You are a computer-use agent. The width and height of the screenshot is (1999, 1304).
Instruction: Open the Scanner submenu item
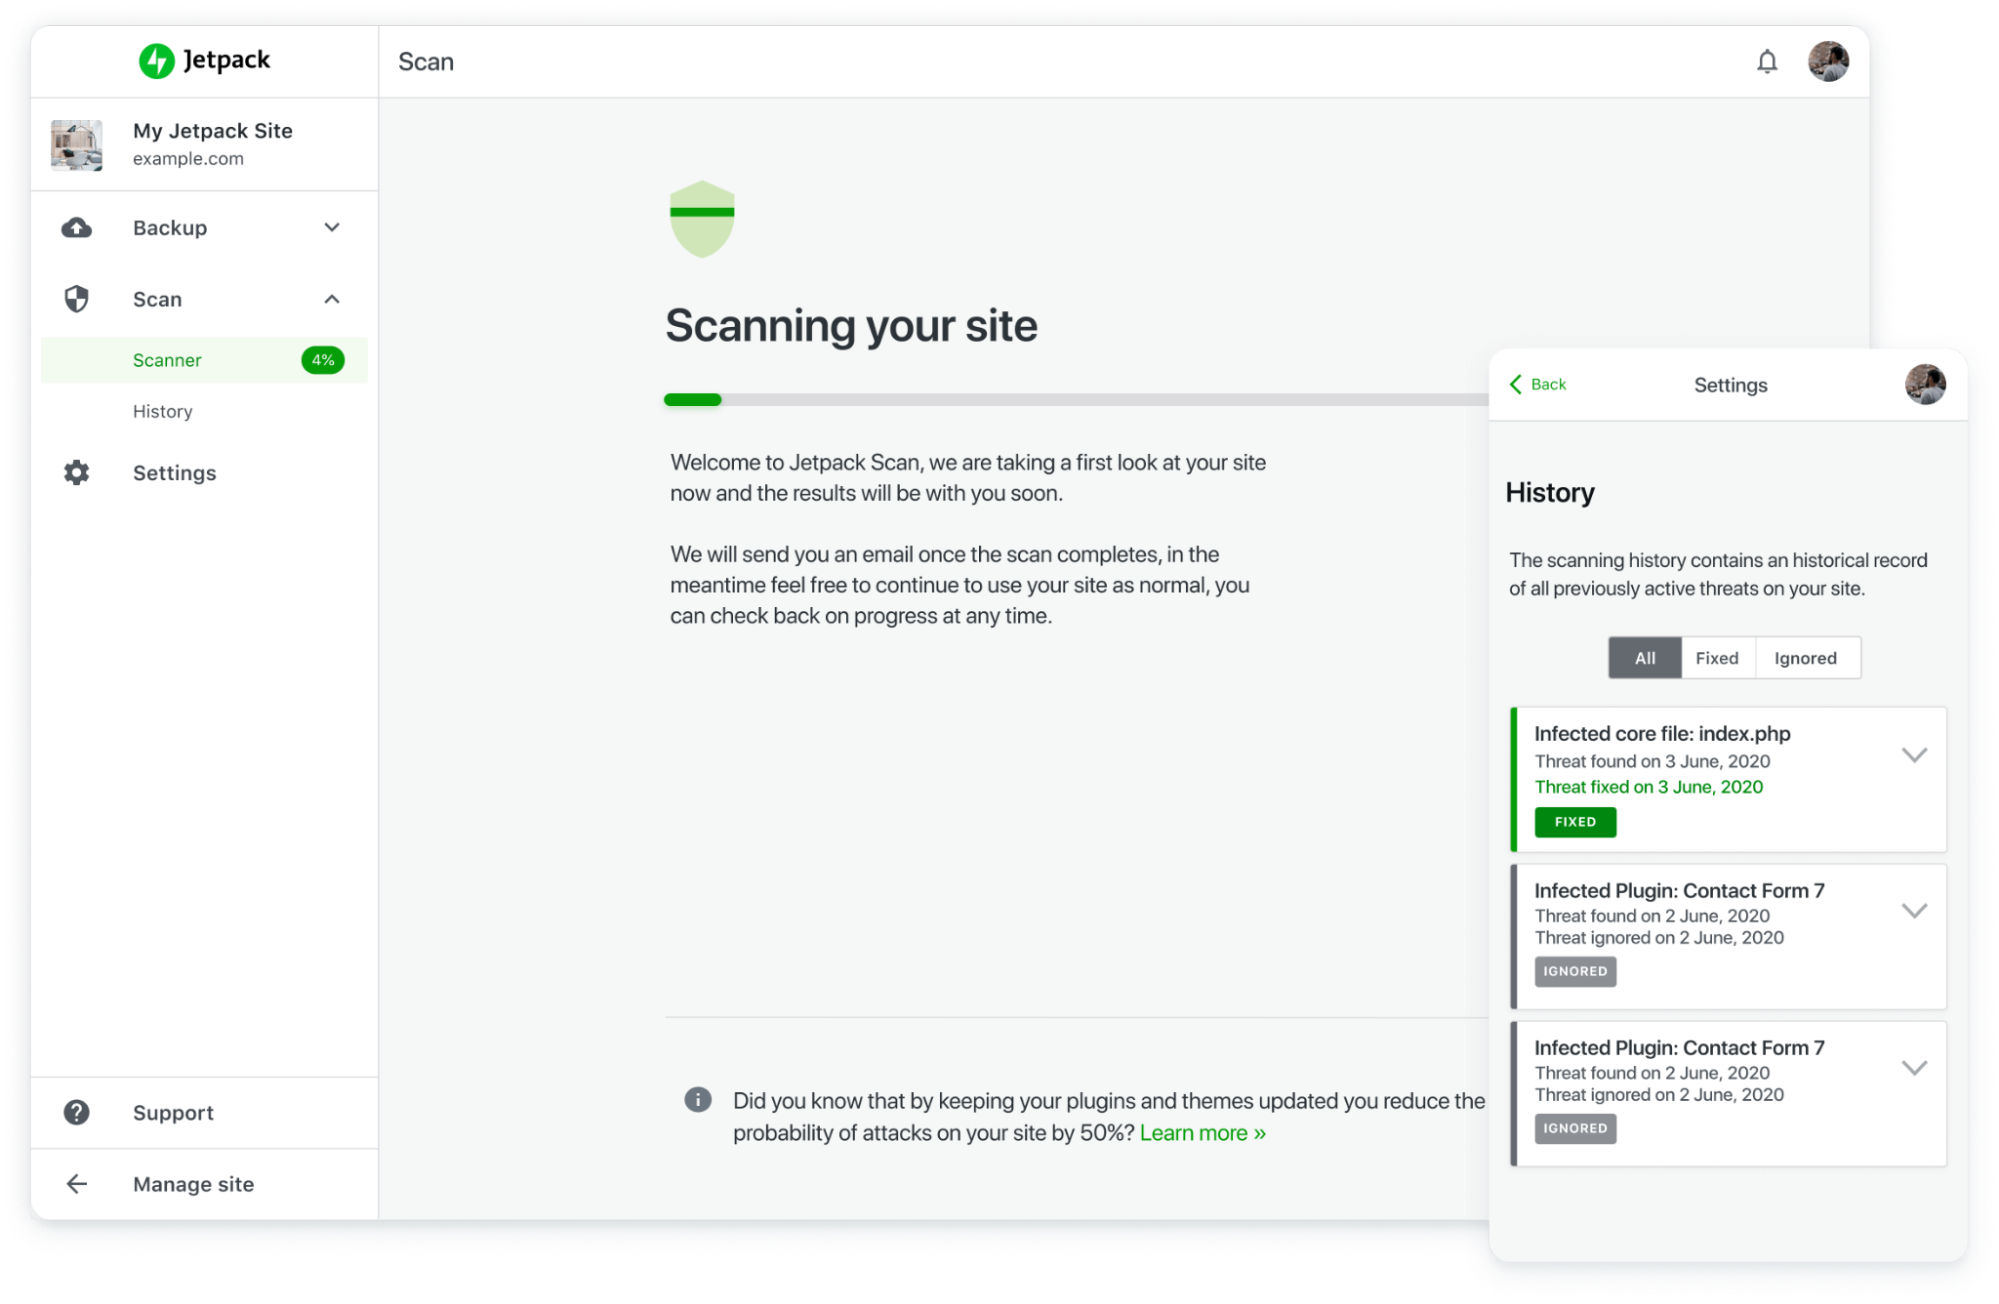[x=165, y=360]
